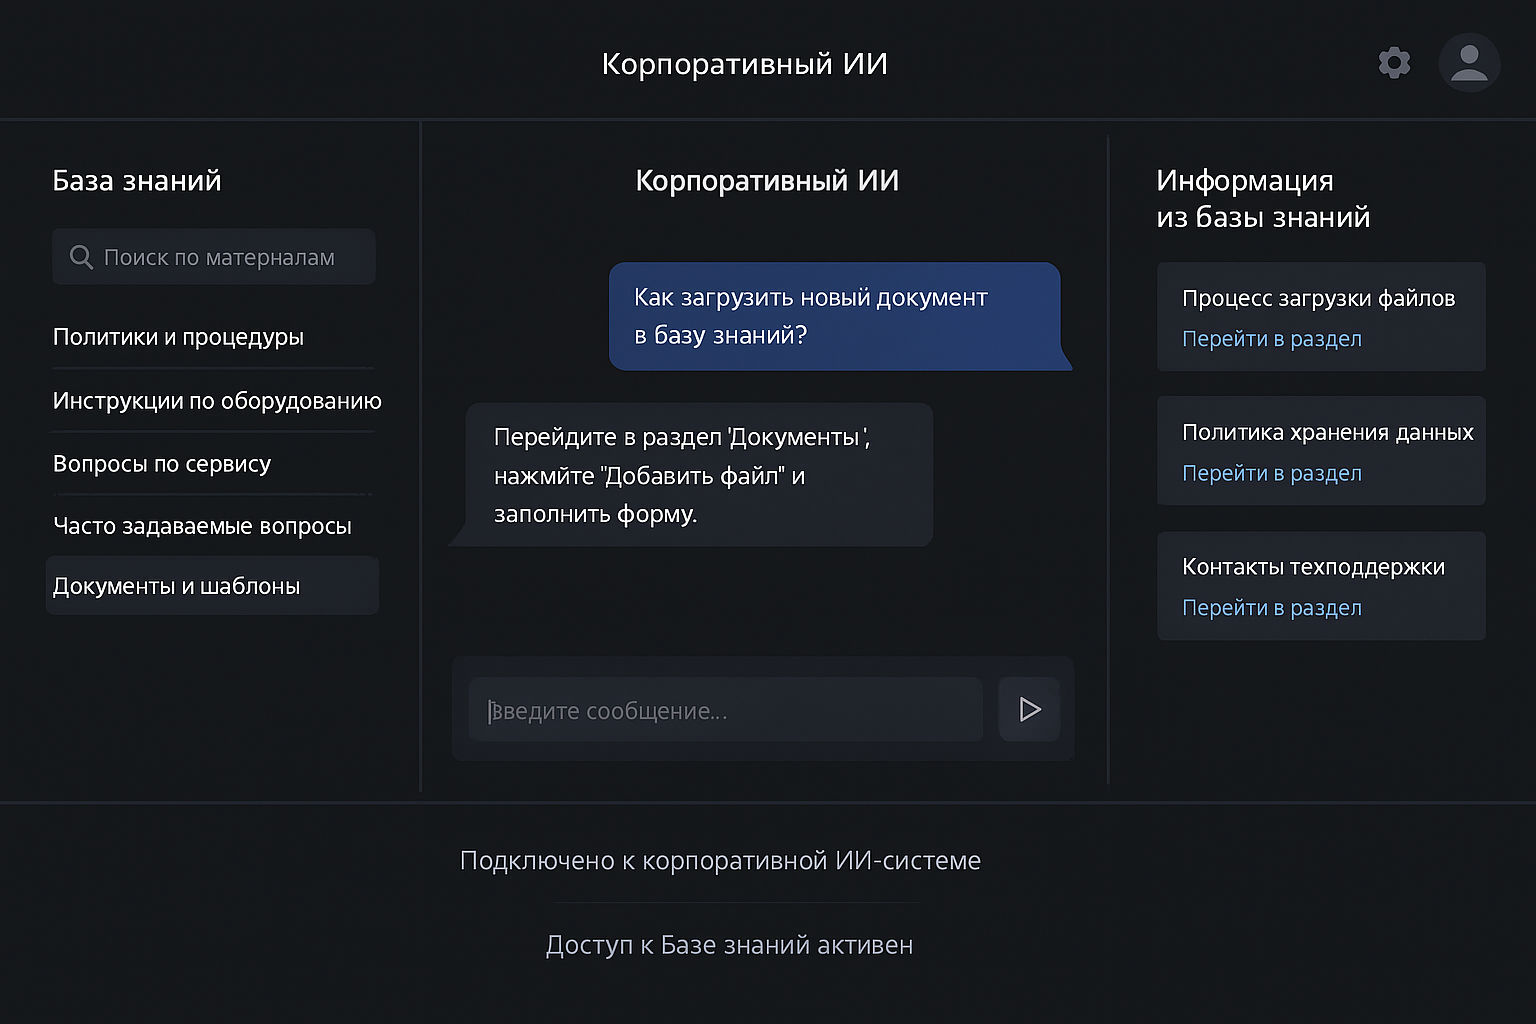The image size is (1536, 1024).
Task: Open the Процесс загрузки файлов card
Action: 1318,298
